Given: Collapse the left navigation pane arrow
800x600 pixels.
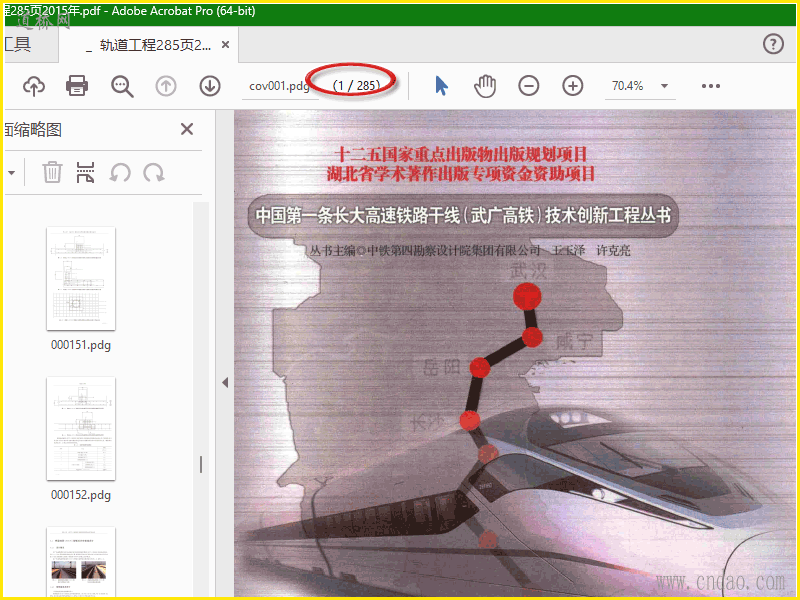Looking at the screenshot, I should point(225,383).
